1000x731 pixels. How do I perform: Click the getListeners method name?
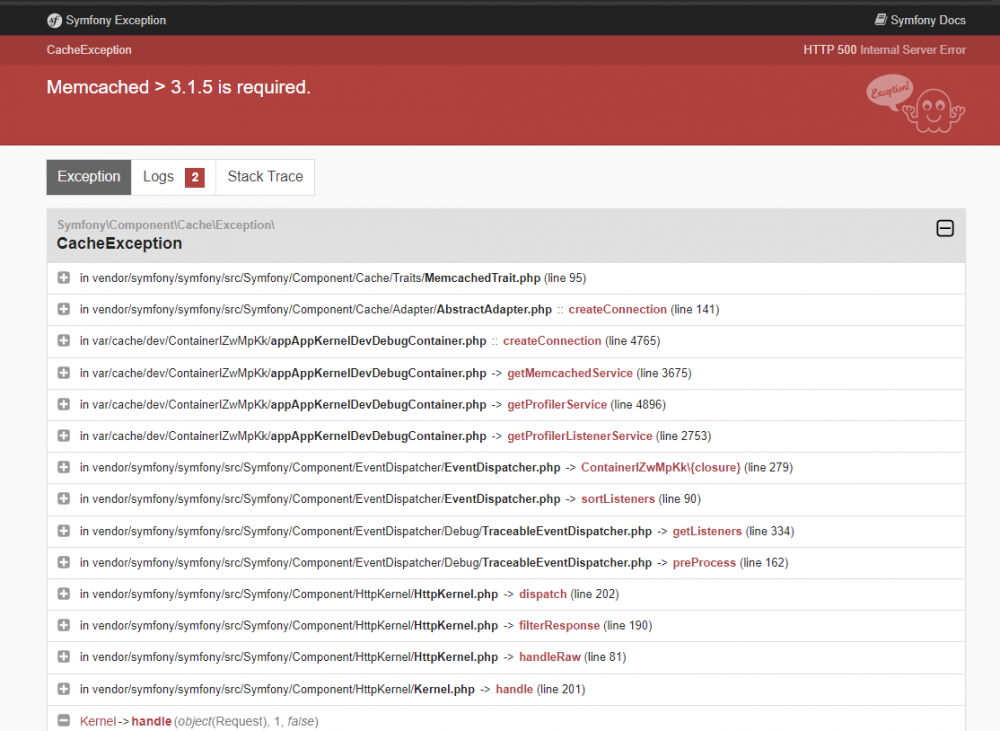tap(707, 531)
